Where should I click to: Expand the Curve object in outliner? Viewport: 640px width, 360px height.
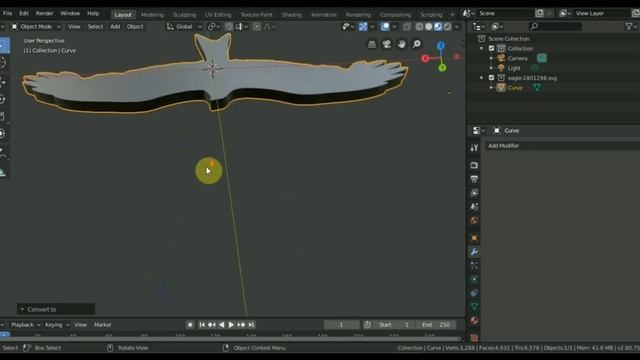click(491, 87)
